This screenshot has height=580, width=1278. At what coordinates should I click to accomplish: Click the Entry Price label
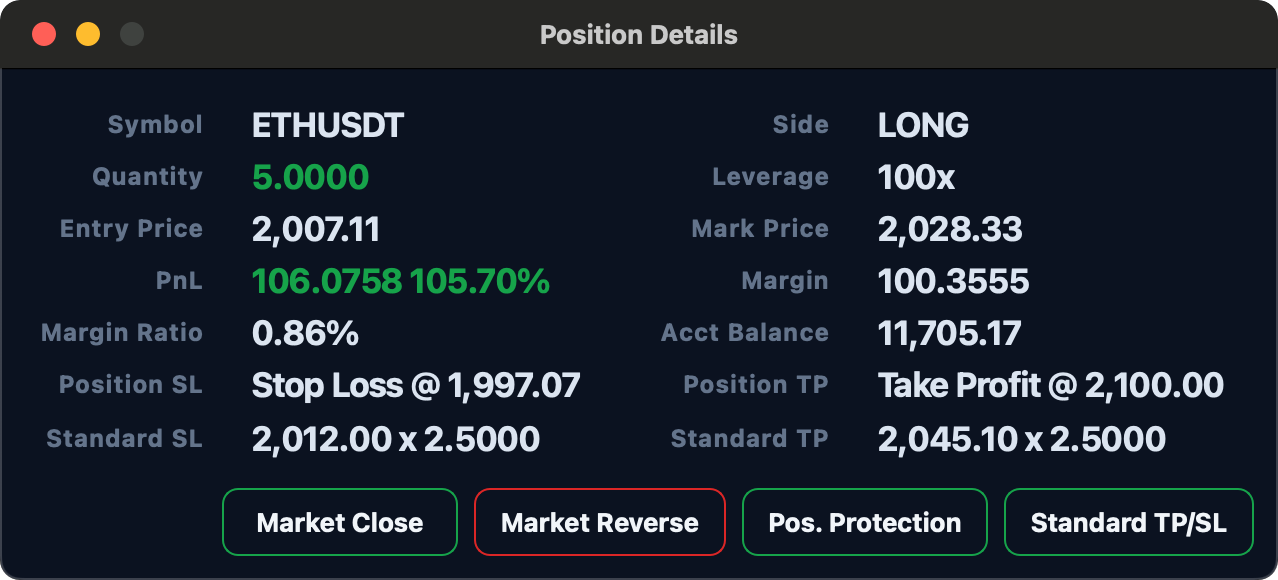[131, 229]
